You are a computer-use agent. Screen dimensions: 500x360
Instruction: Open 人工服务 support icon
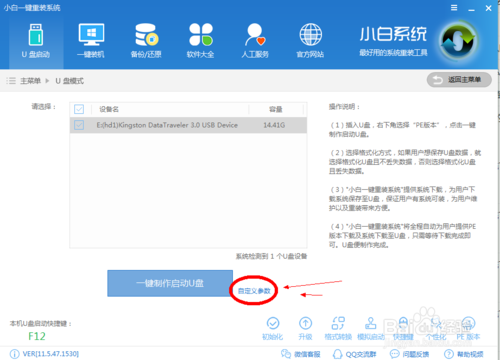point(255,34)
